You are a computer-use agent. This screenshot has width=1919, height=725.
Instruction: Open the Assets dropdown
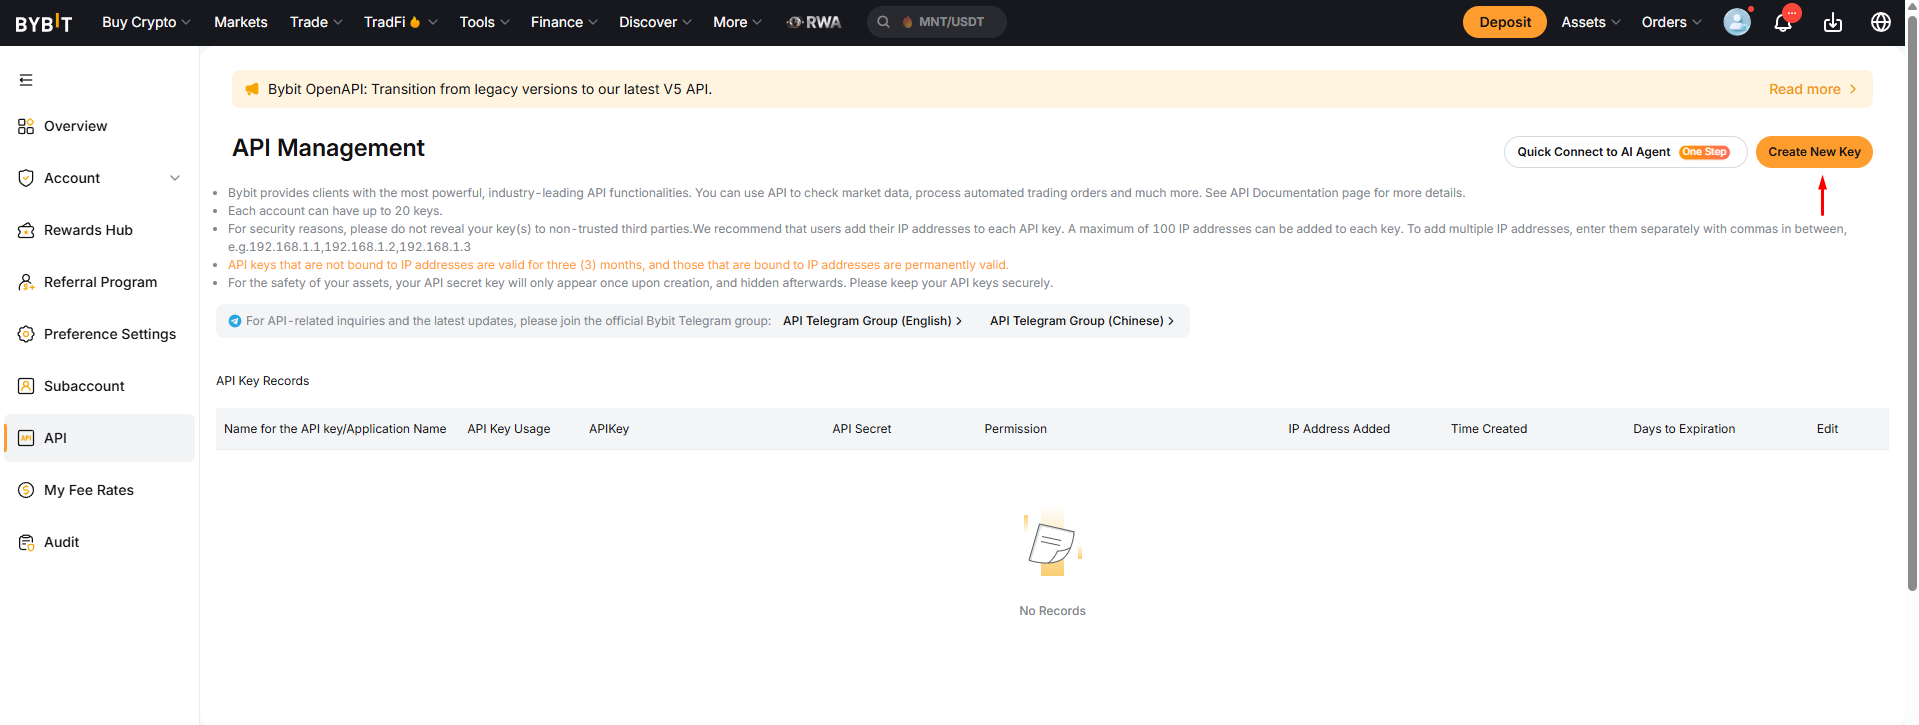1591,22
